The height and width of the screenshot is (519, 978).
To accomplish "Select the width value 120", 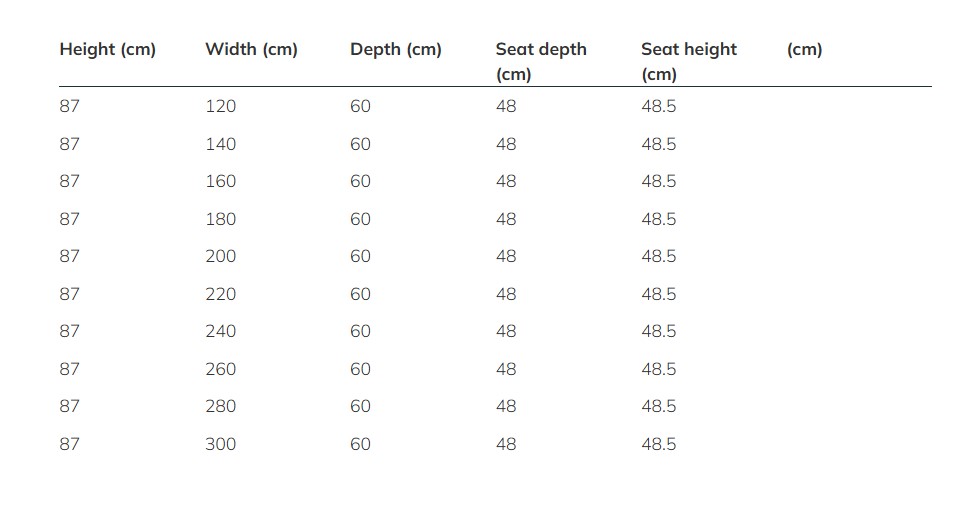I will [221, 106].
